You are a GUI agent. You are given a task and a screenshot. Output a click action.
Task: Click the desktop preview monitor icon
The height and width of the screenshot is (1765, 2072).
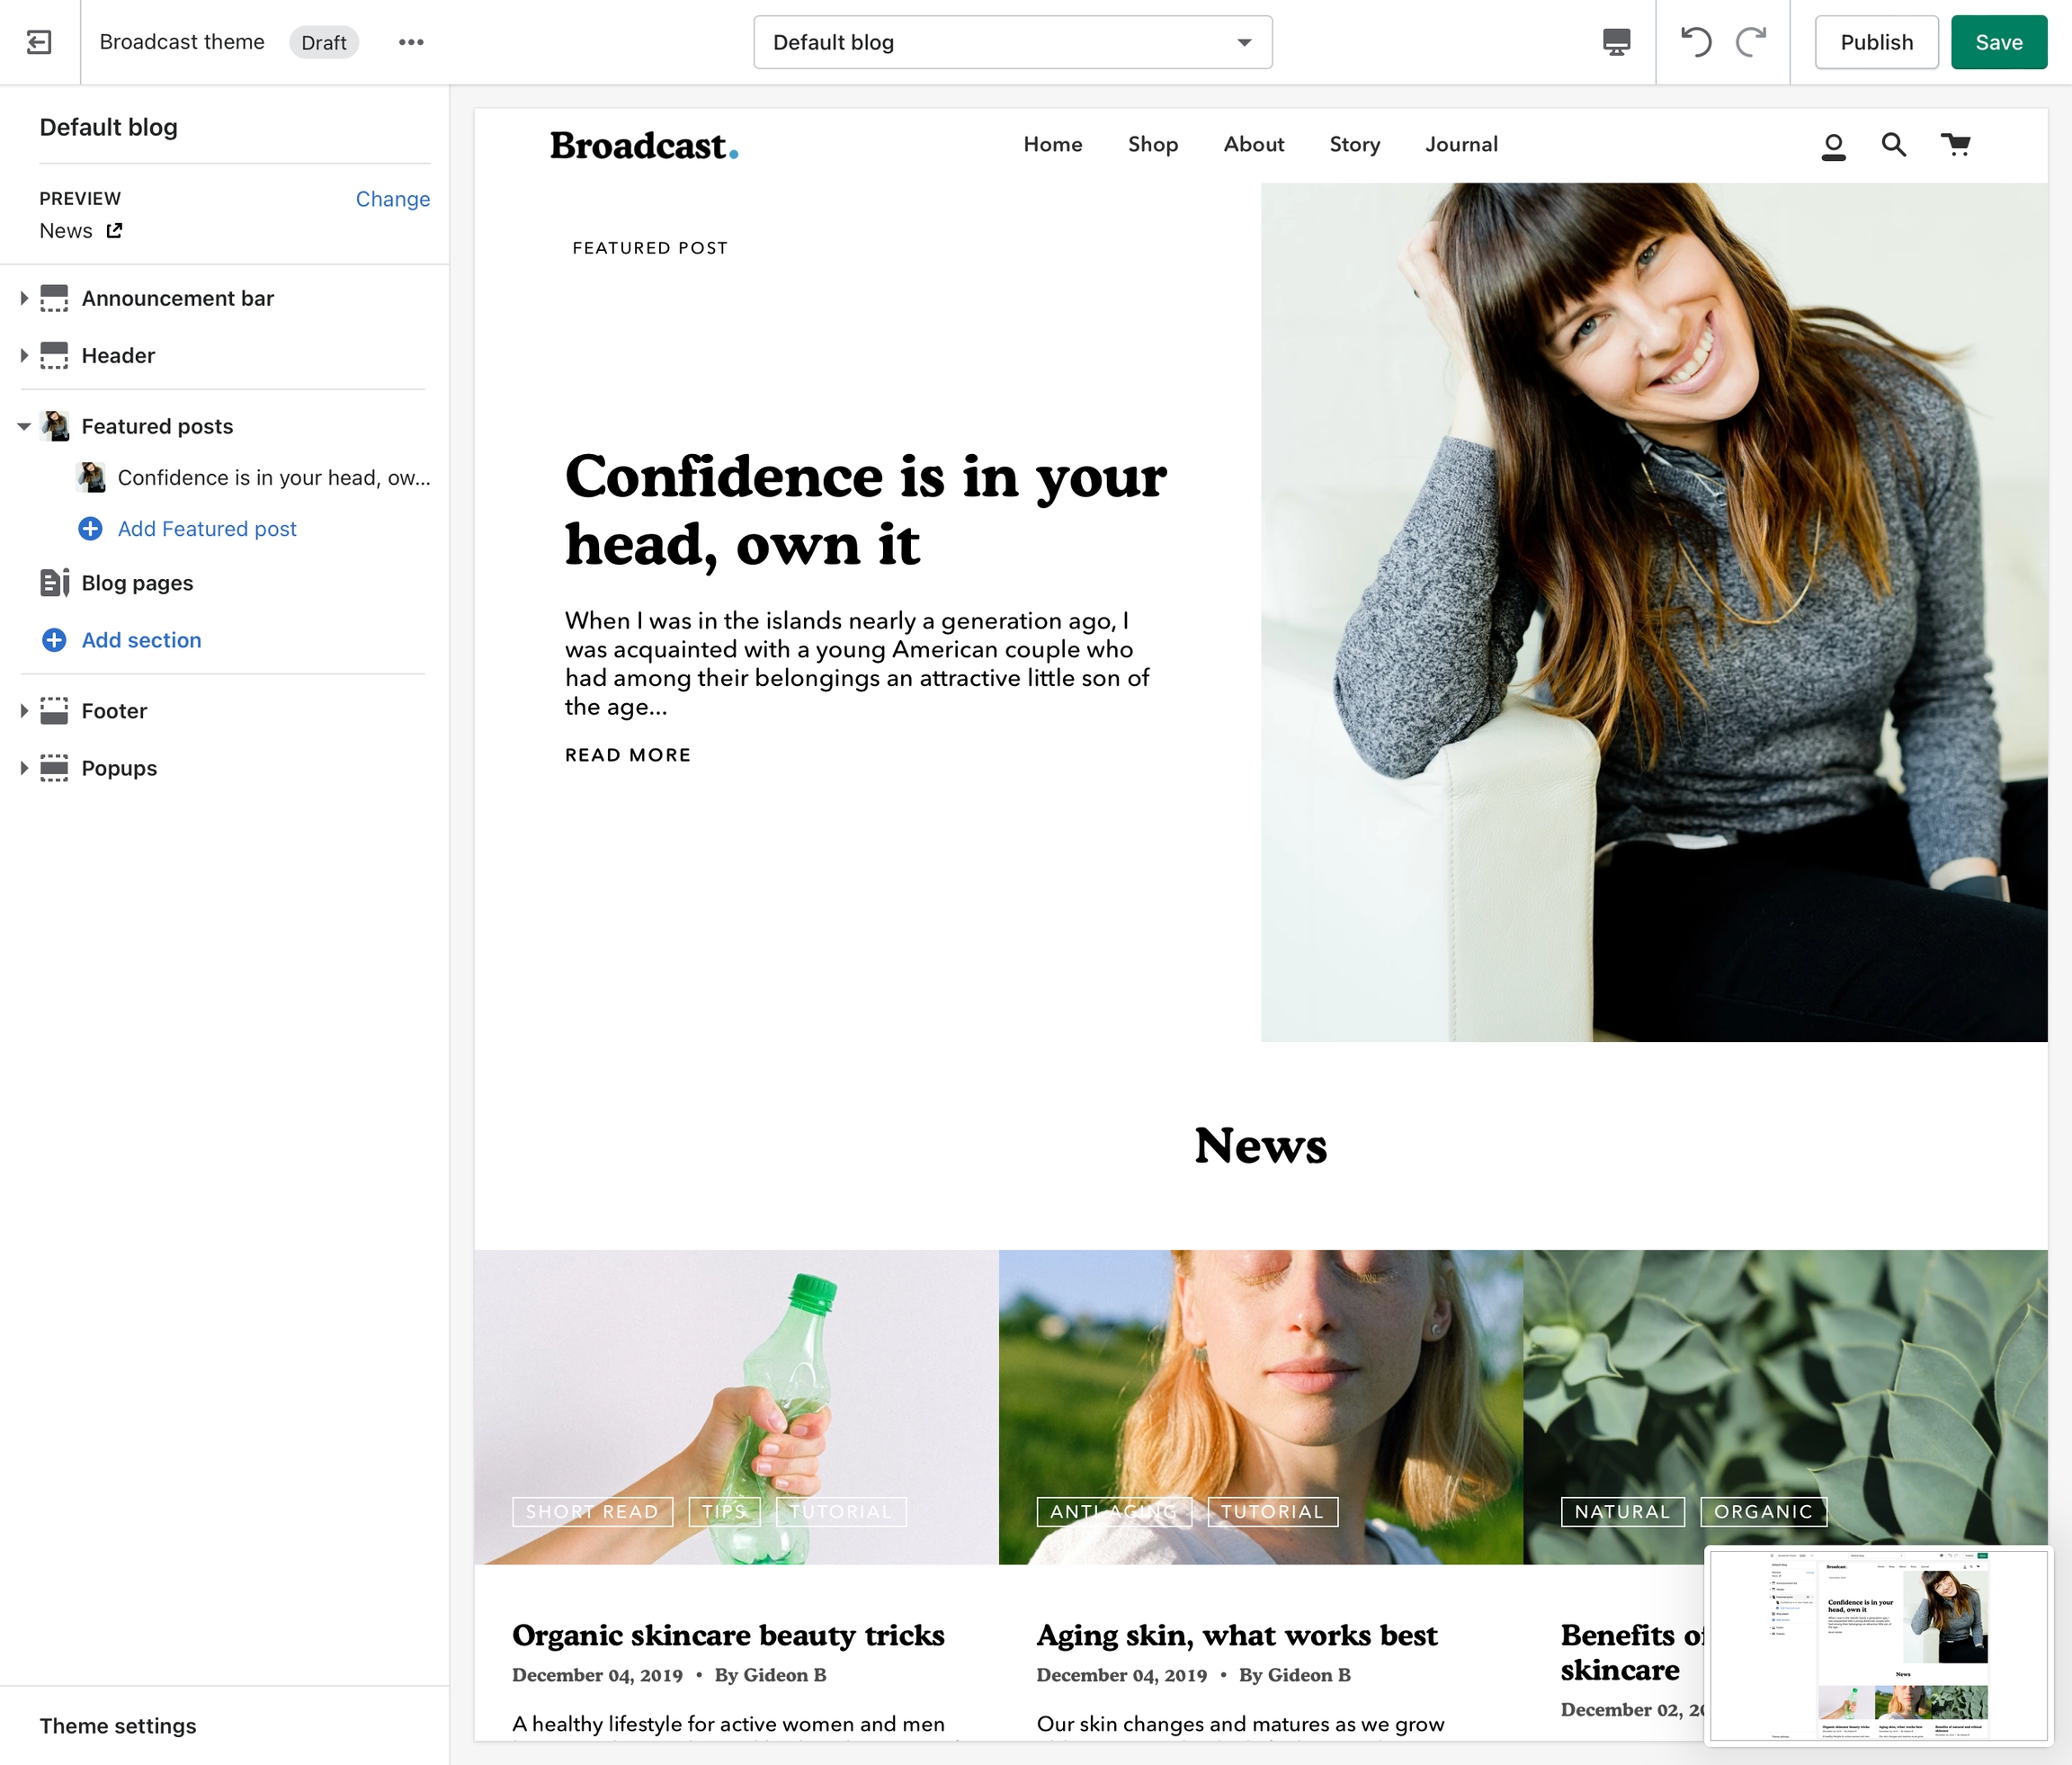point(1616,42)
